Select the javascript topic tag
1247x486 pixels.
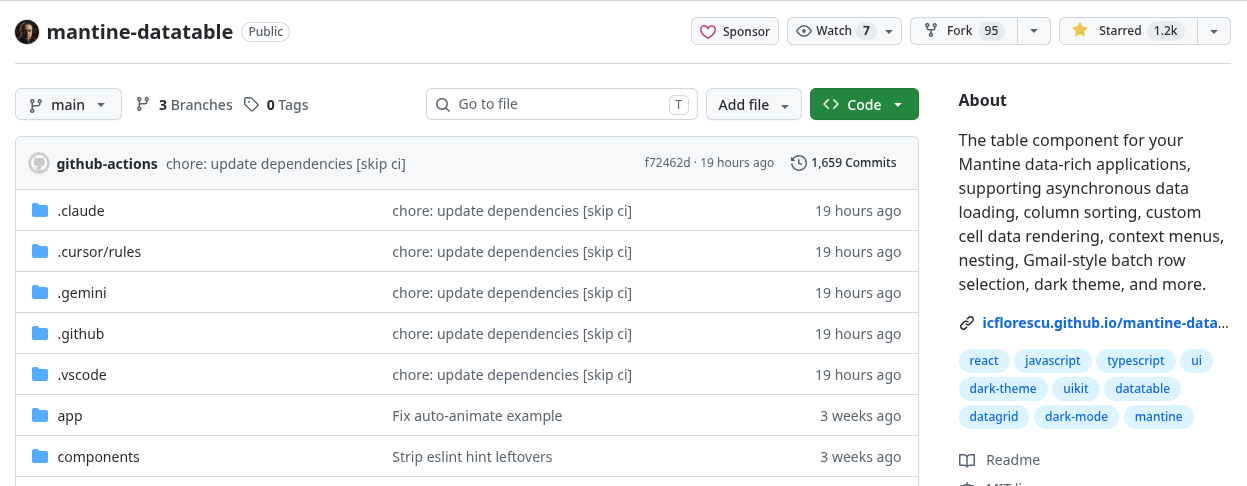tap(1053, 361)
